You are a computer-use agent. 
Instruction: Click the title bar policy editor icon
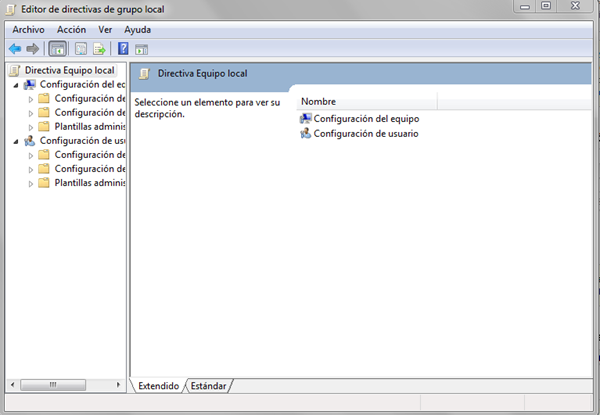click(x=11, y=10)
